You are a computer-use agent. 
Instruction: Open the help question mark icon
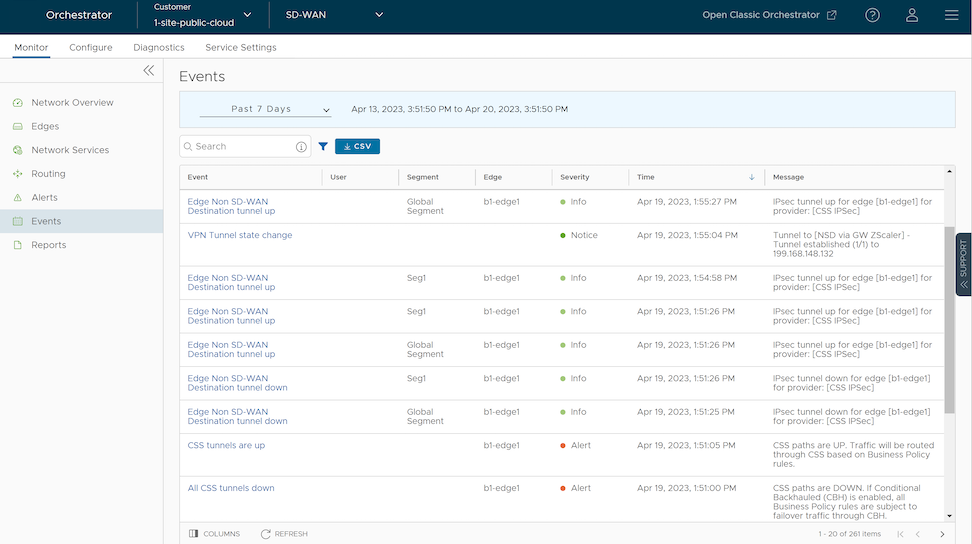click(x=872, y=15)
